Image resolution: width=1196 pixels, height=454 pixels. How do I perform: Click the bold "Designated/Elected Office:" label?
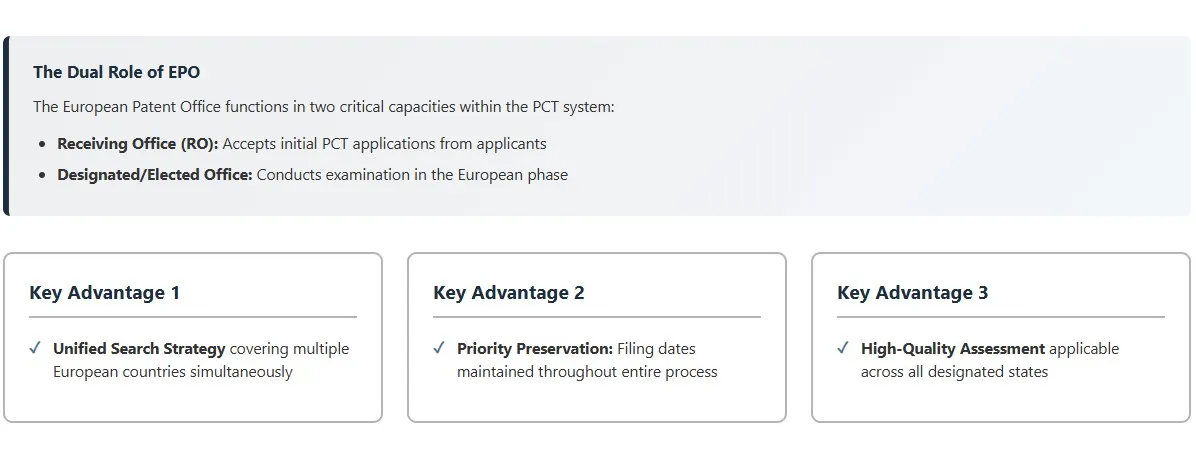(x=154, y=175)
